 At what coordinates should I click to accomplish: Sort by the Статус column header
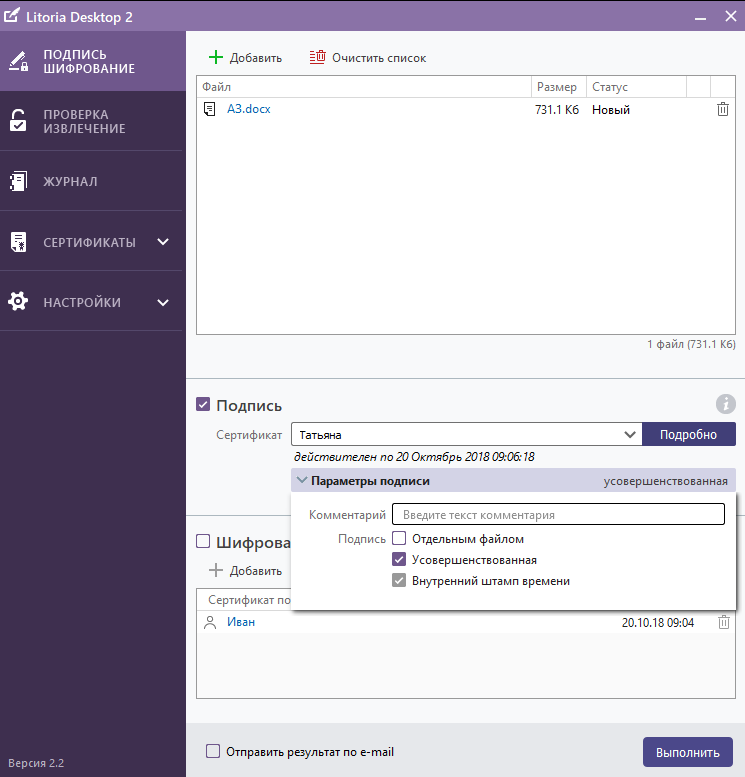click(x=636, y=87)
